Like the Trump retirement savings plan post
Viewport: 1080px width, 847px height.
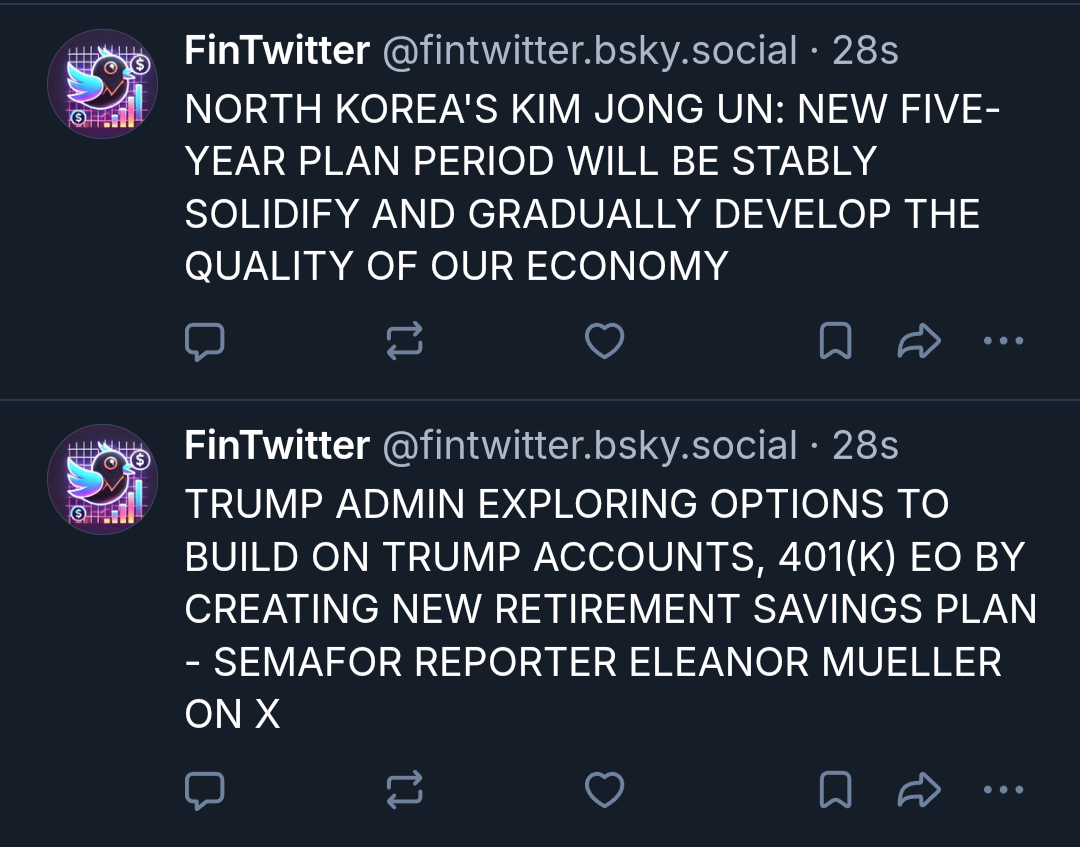(604, 790)
